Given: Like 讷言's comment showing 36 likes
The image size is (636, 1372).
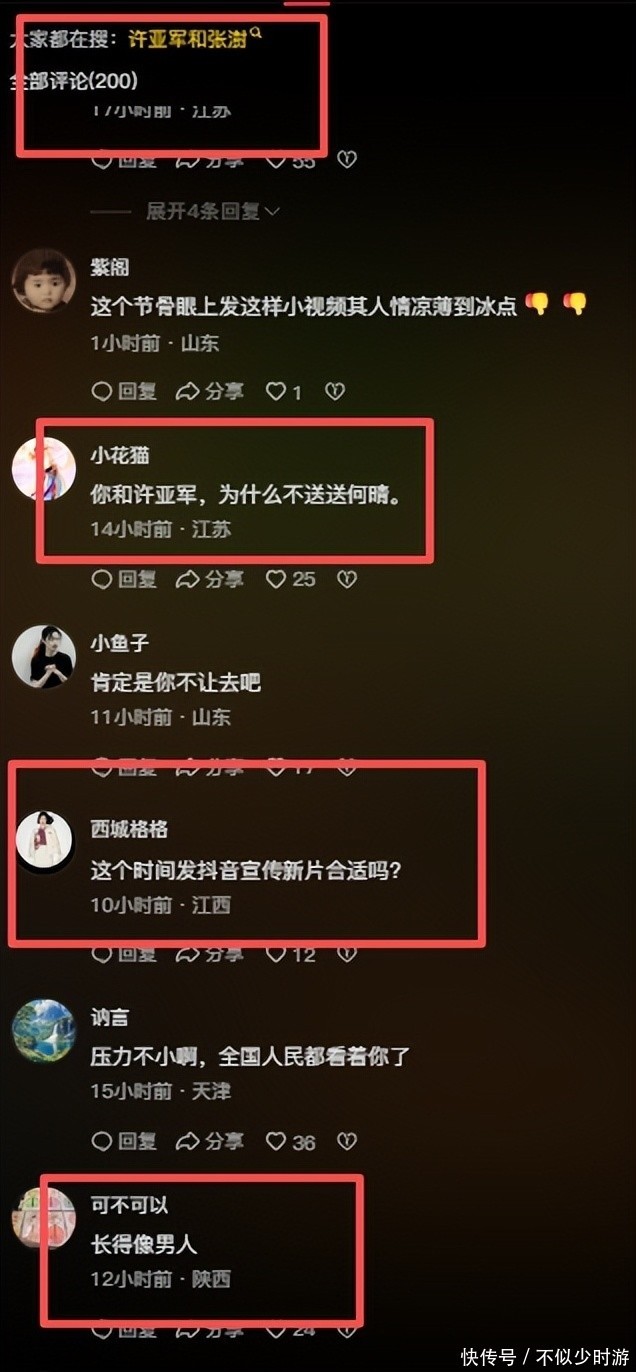Looking at the screenshot, I should coord(276,1141).
